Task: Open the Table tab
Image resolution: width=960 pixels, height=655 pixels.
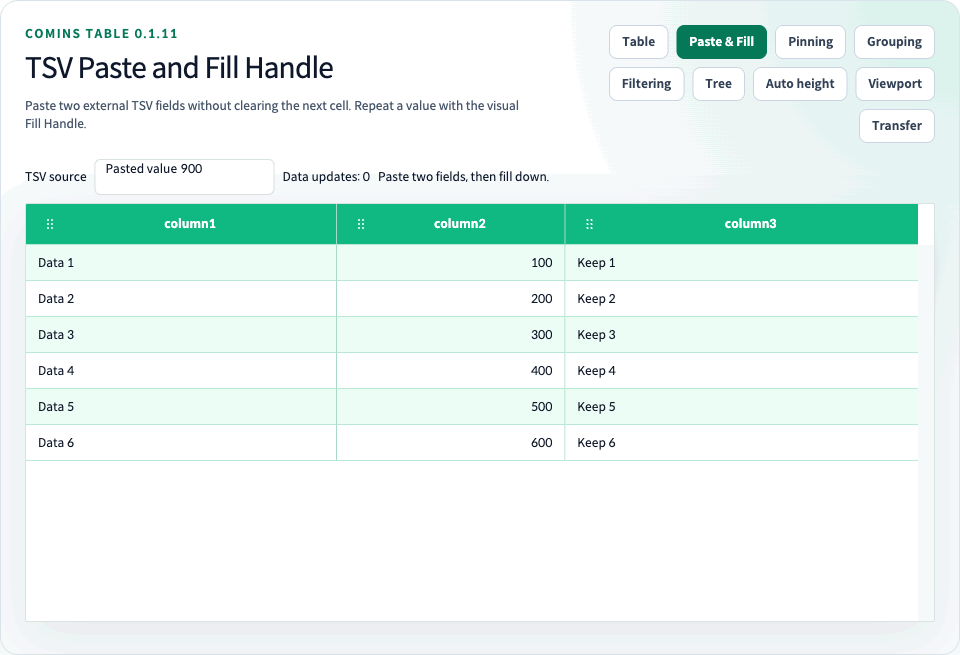Action: click(639, 42)
